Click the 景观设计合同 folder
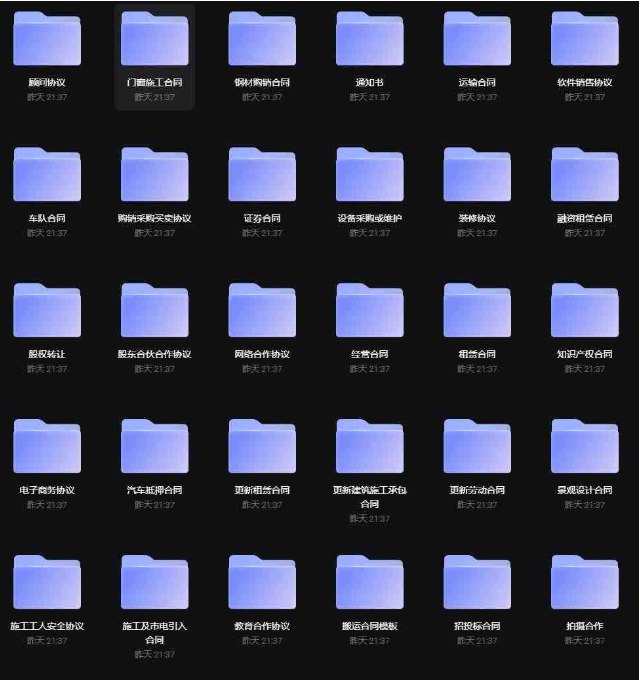640x680 pixels. point(585,448)
